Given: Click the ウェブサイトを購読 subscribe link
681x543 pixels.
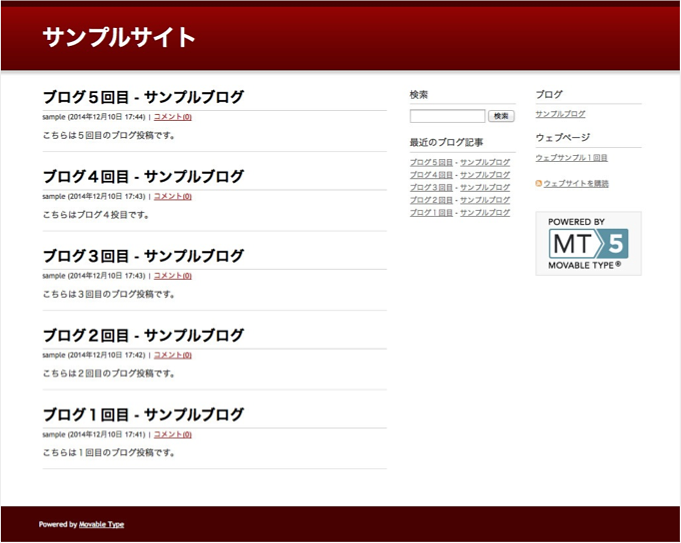Looking at the screenshot, I should (x=576, y=184).
